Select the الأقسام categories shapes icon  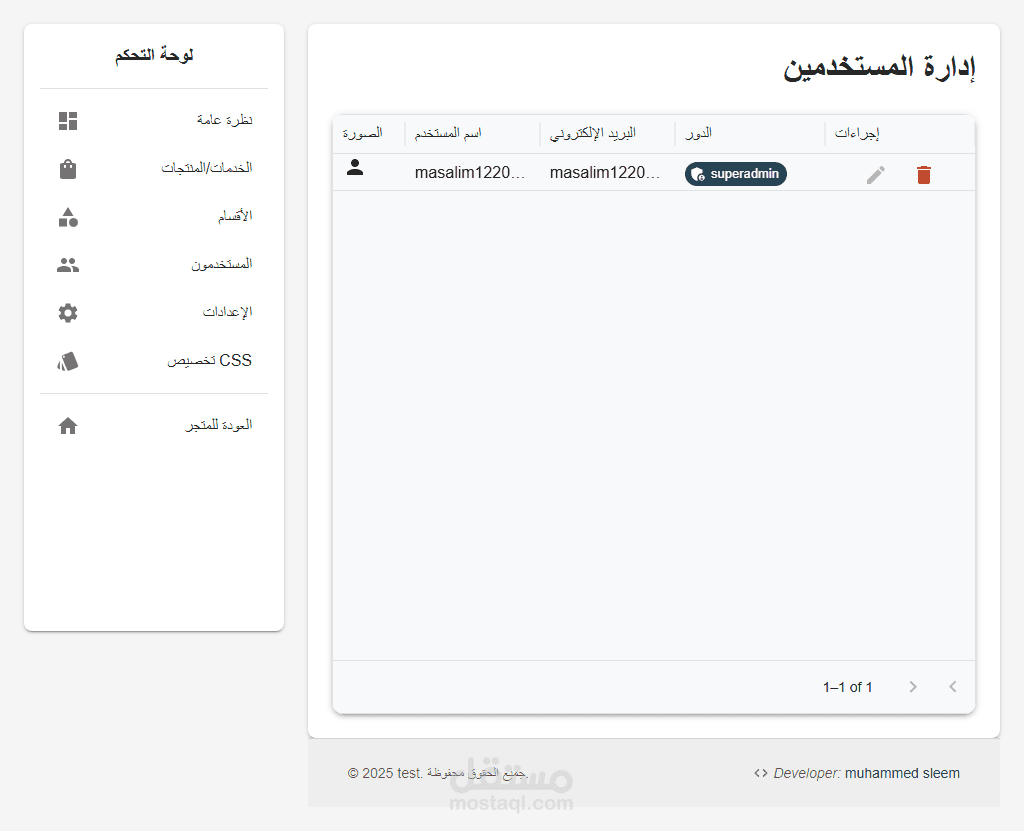pyautogui.click(x=67, y=216)
